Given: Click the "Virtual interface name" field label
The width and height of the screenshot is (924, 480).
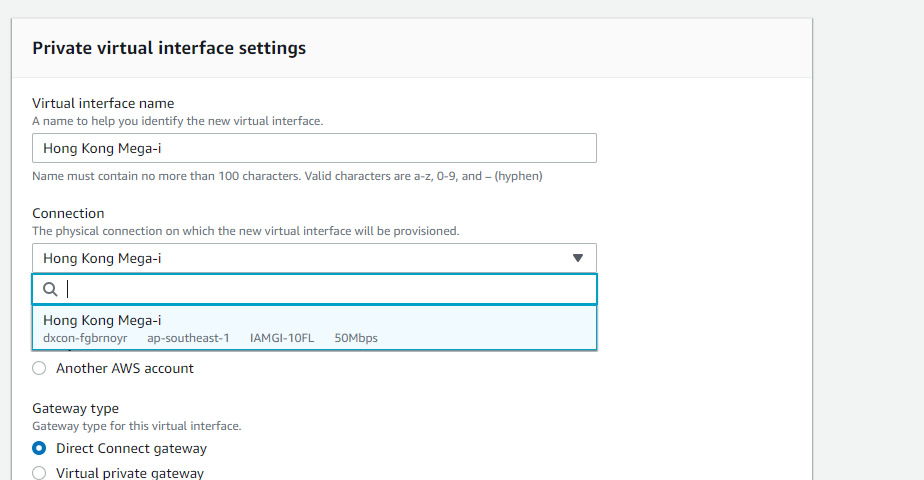Looking at the screenshot, I should [103, 103].
